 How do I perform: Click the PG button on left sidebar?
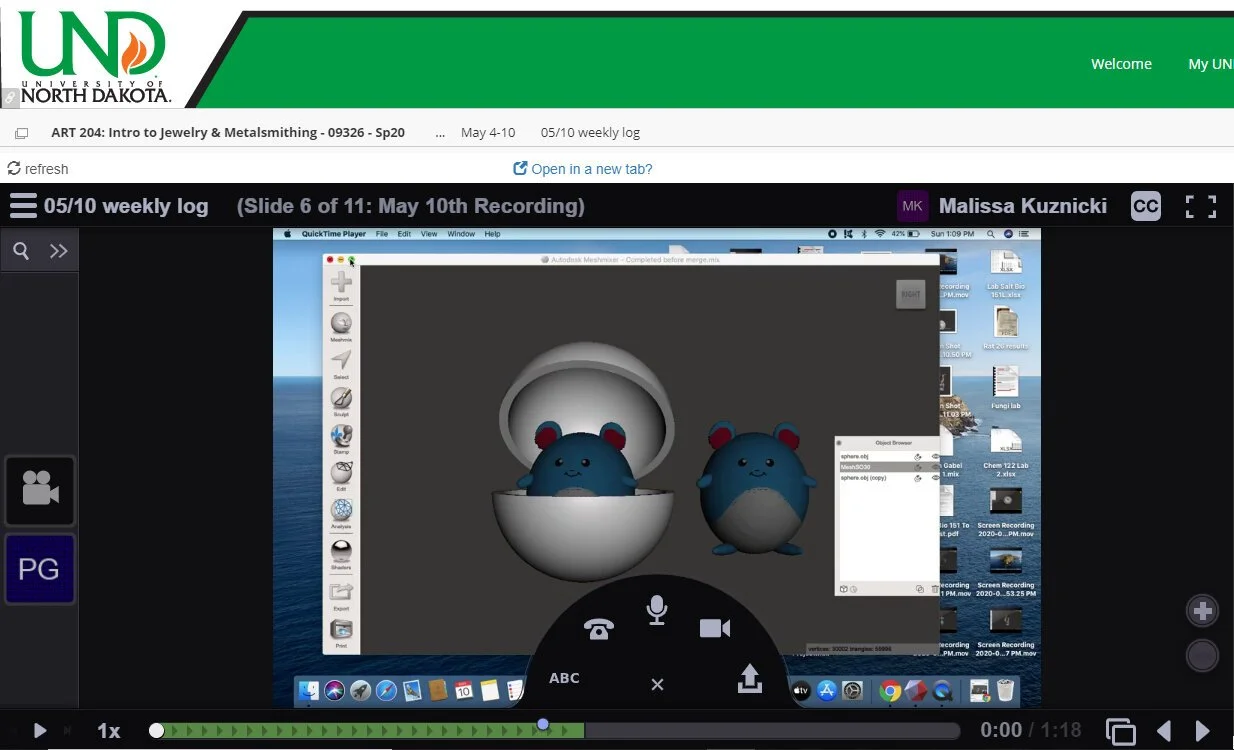[40, 569]
